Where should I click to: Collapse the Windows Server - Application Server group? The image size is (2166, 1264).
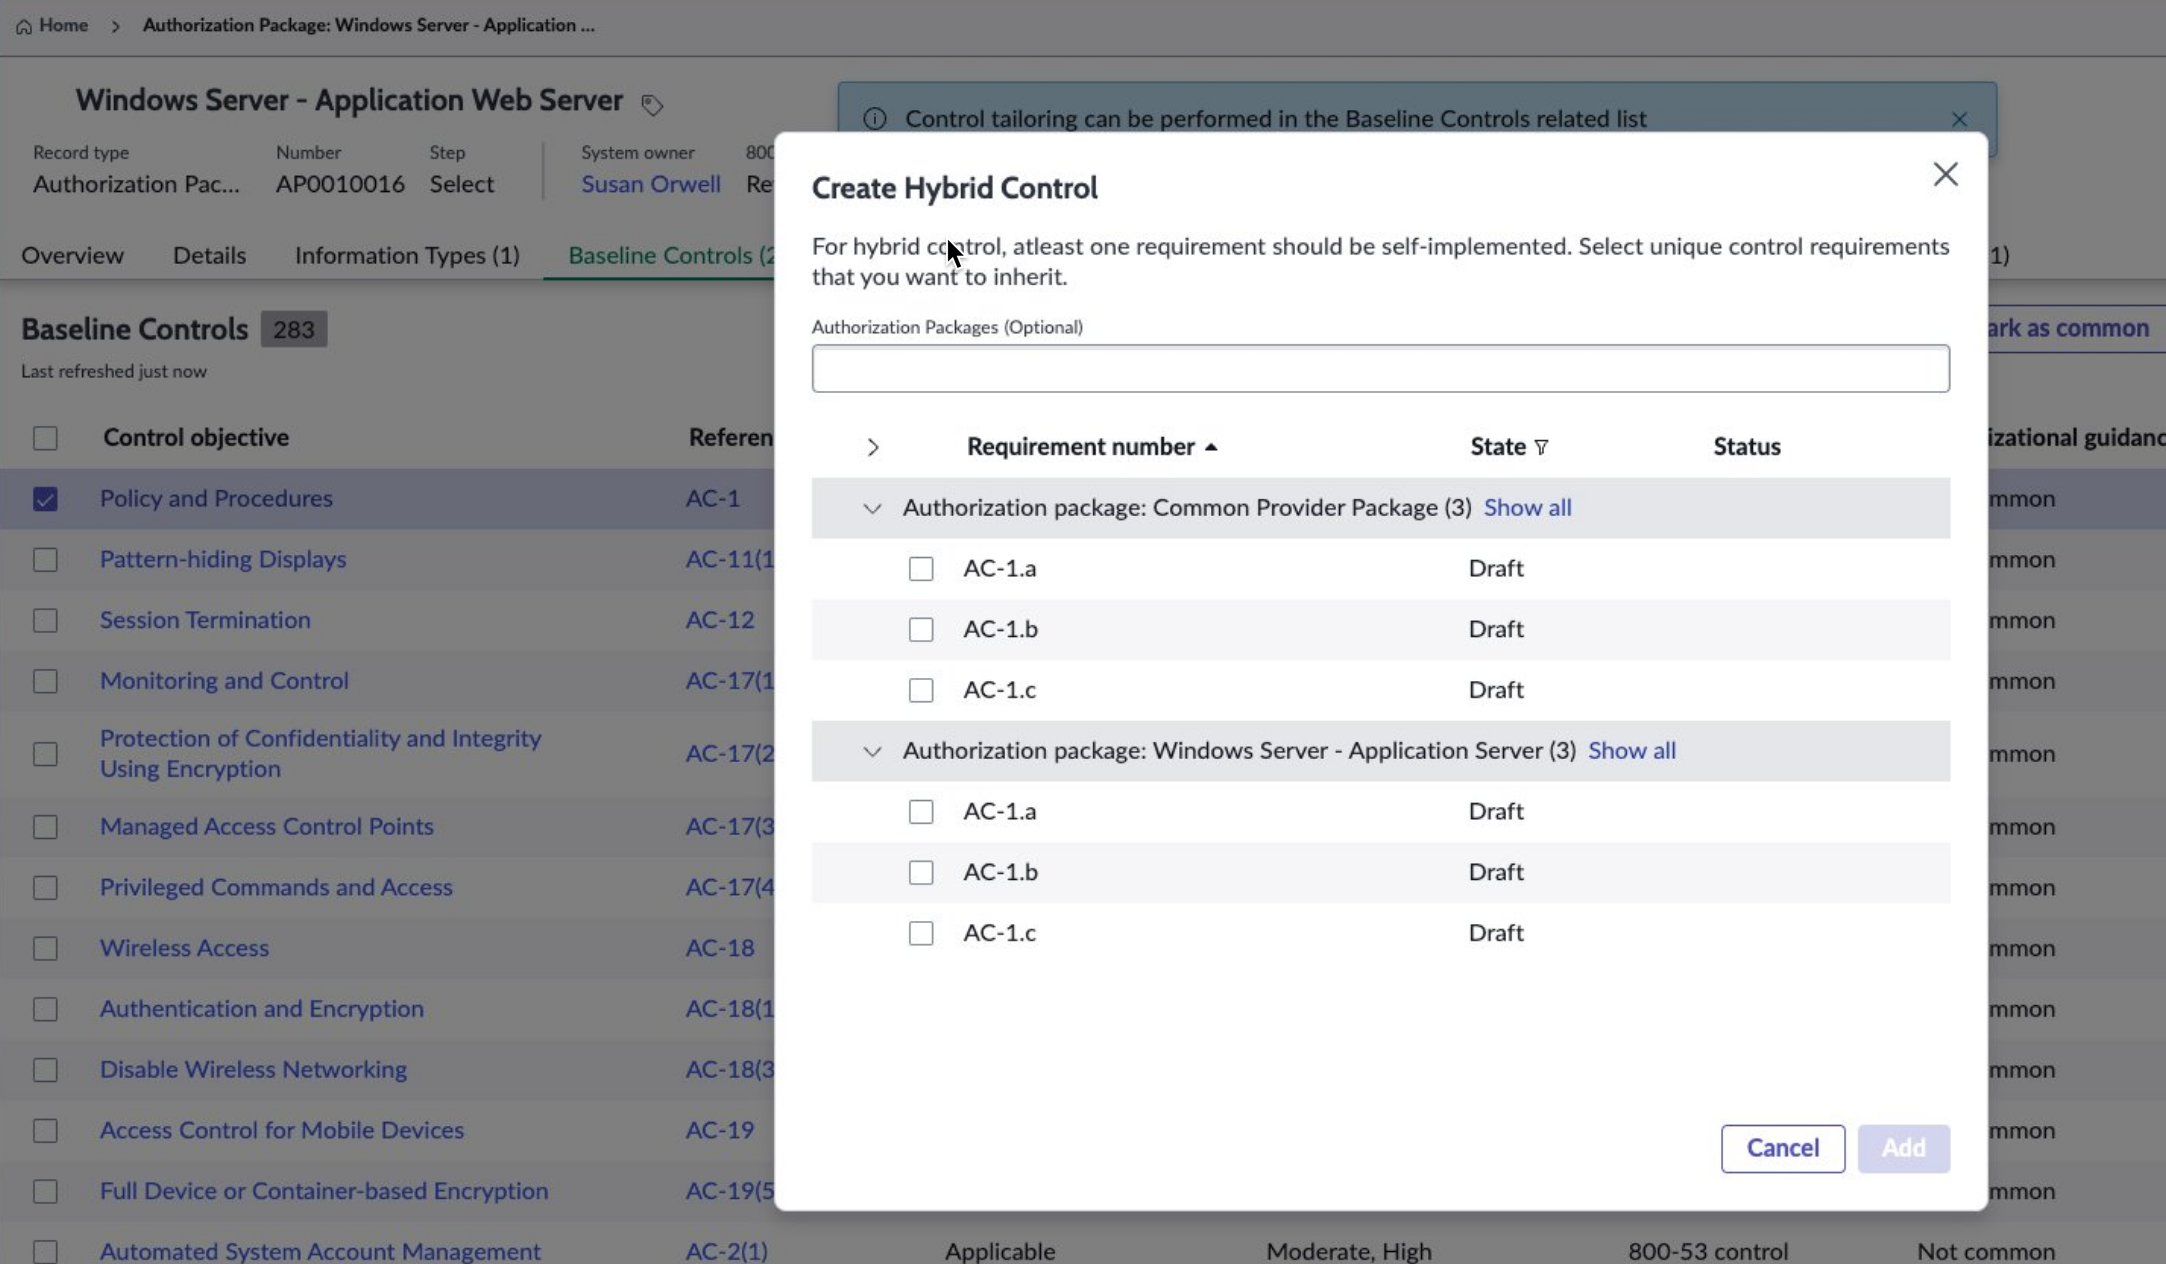pos(872,751)
